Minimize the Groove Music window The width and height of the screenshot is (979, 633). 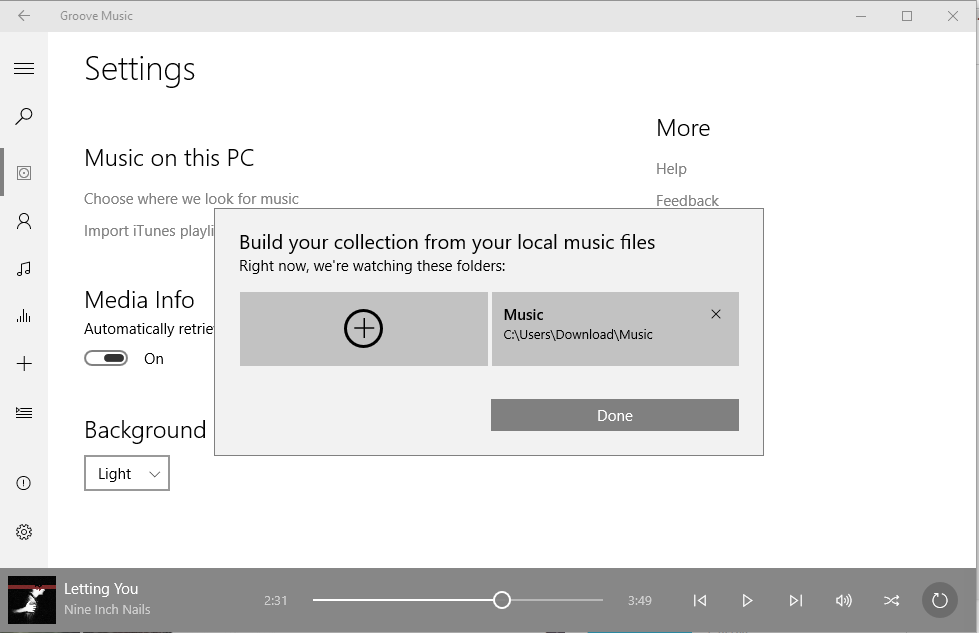861,16
